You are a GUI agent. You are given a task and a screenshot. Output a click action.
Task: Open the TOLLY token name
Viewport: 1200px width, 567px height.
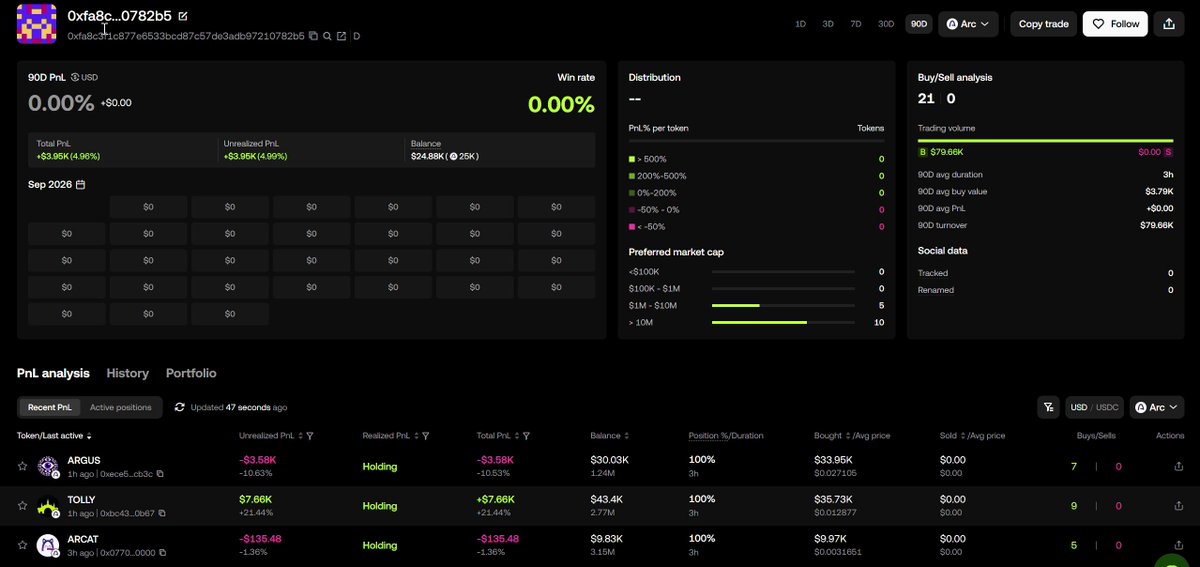click(83, 500)
